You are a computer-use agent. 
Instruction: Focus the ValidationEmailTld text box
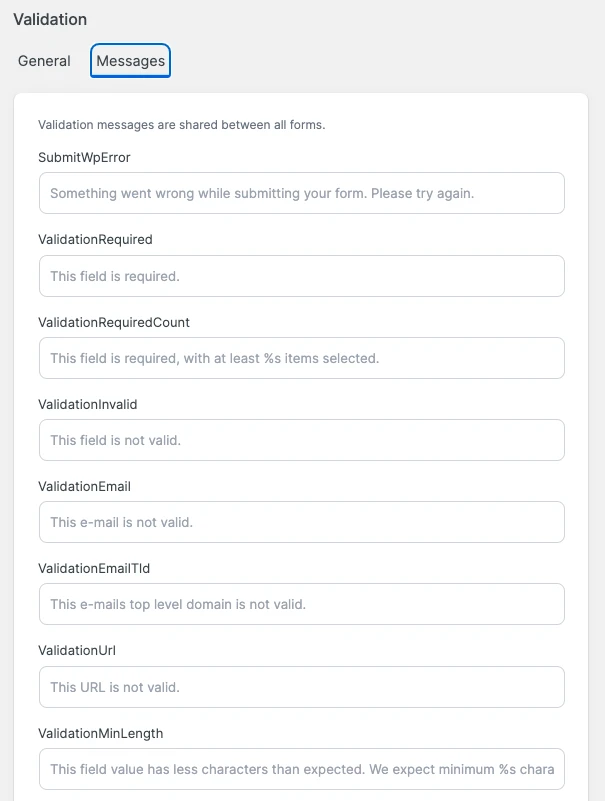[x=301, y=604]
